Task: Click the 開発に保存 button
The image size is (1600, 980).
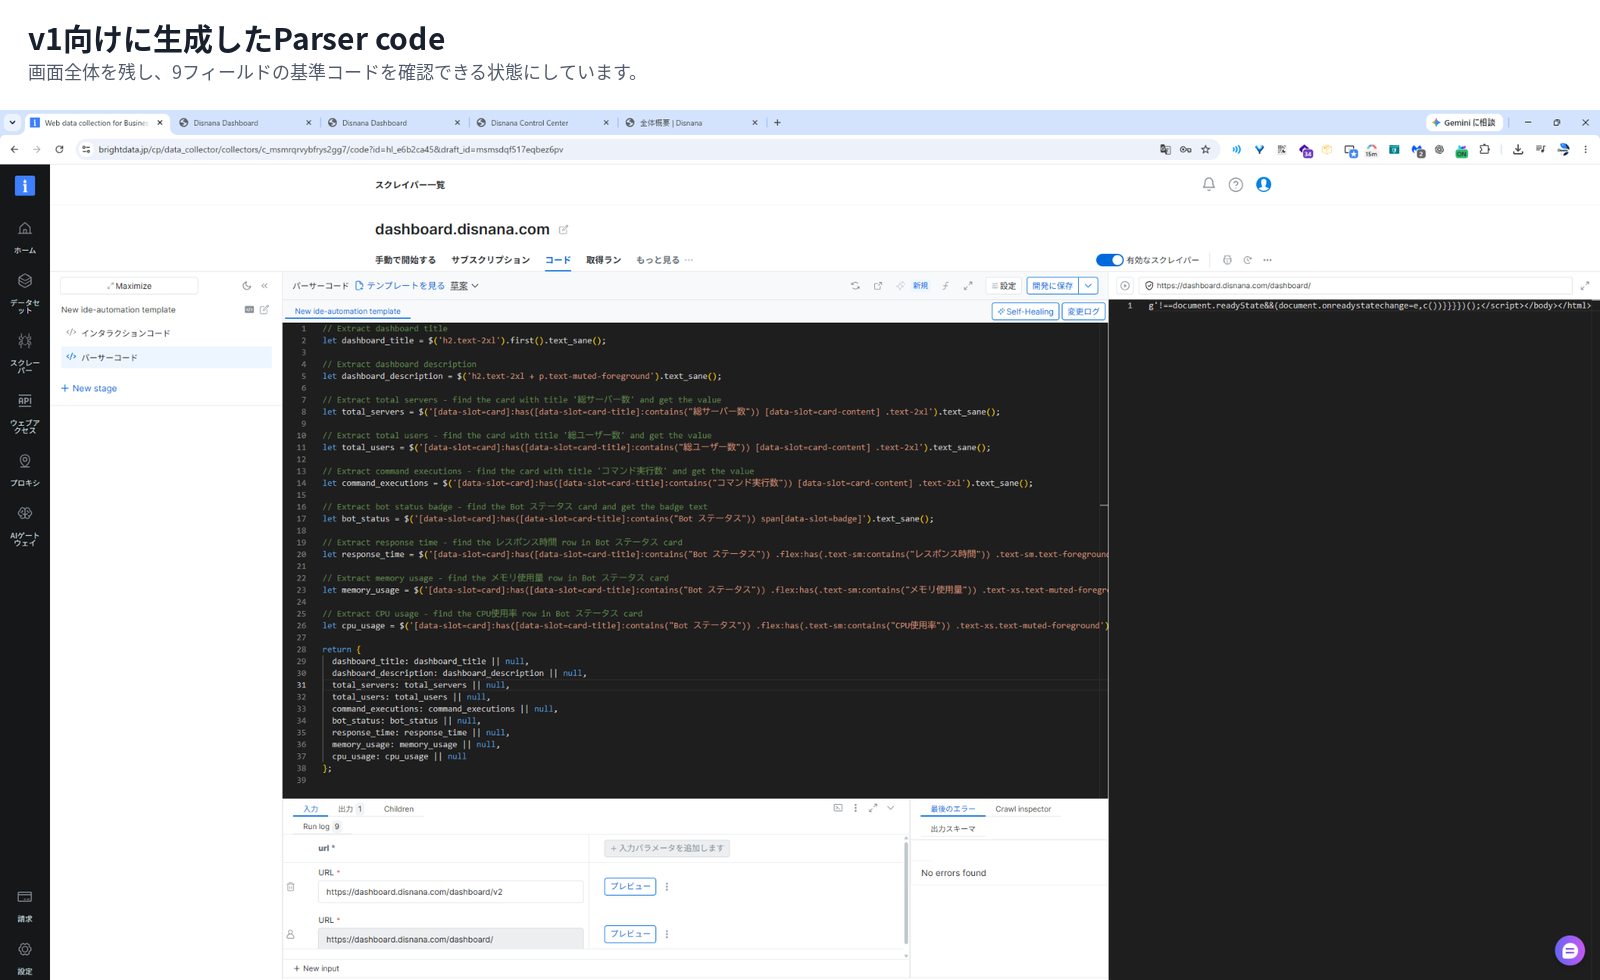Action: click(x=1053, y=286)
